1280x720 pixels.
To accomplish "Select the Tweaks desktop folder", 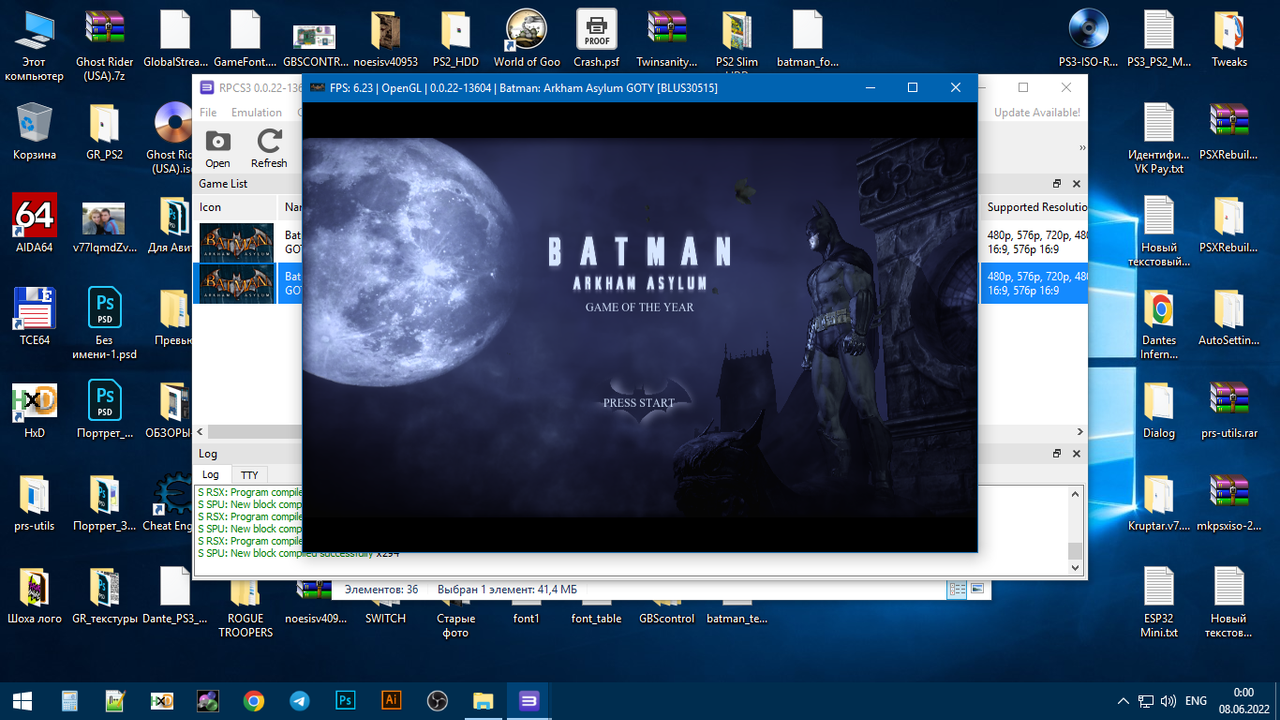I will click(x=1229, y=39).
